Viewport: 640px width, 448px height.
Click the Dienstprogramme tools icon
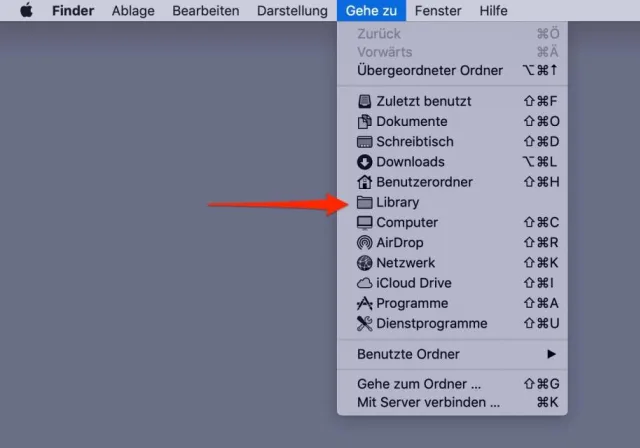coord(365,323)
